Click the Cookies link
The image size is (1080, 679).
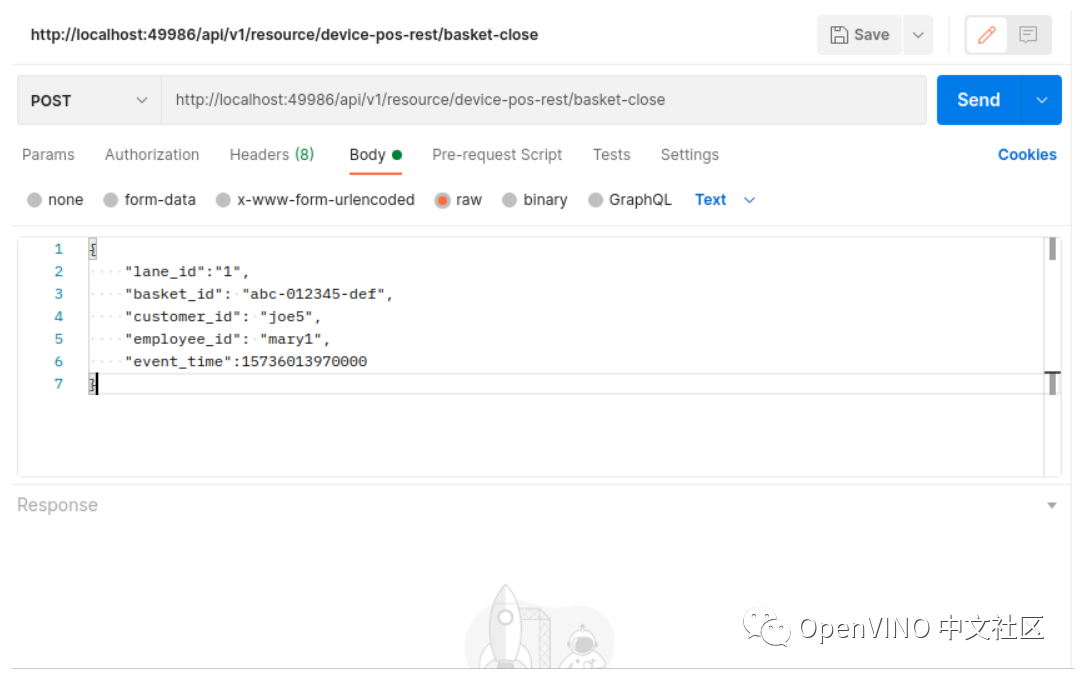[1027, 155]
